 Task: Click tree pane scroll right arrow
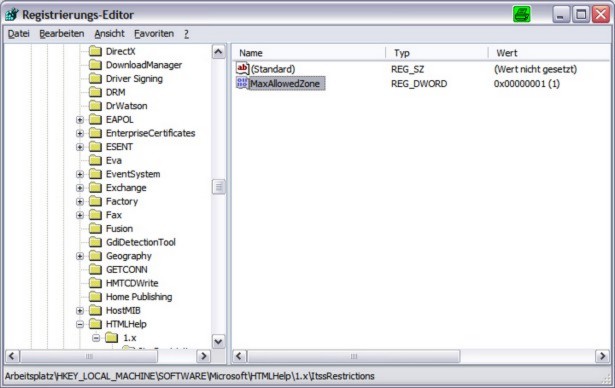203,356
